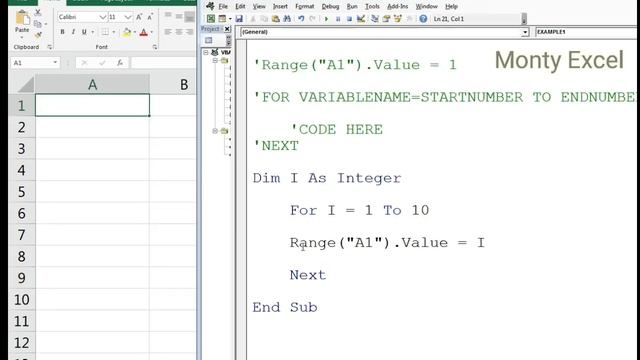Open the Font Color dropdown arrow
Viewport: 640px width, 360px height.
(x=152, y=32)
